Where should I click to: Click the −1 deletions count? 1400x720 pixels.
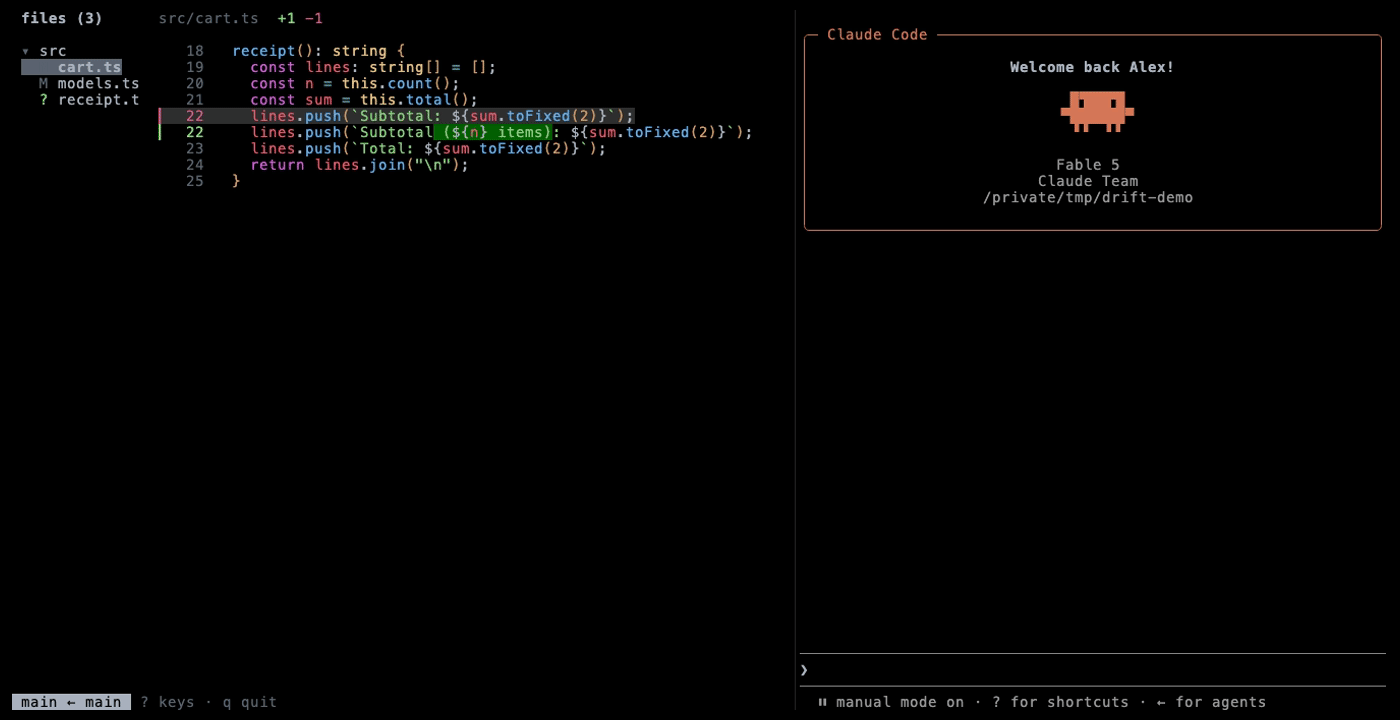click(x=313, y=18)
